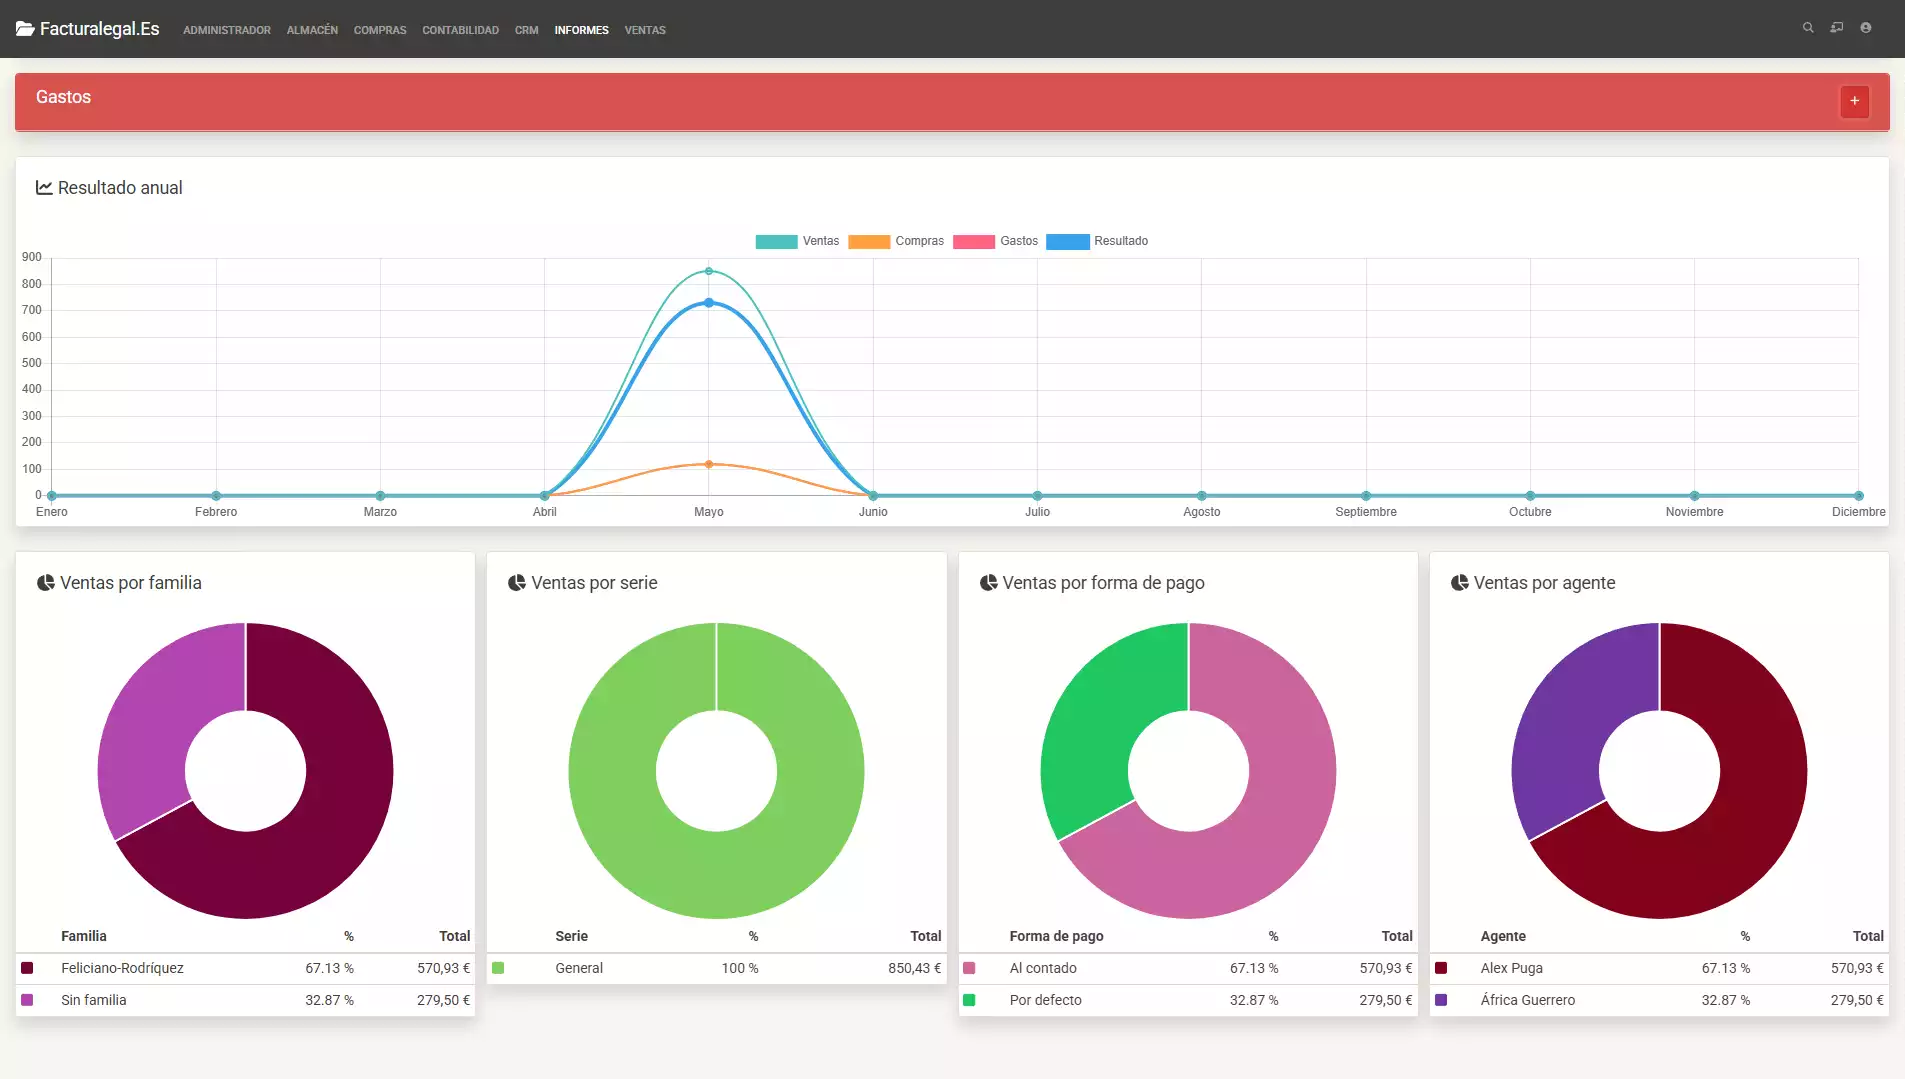Open the Contabilidad dropdown menu
Screen dimensions: 1905x1079
[460, 30]
